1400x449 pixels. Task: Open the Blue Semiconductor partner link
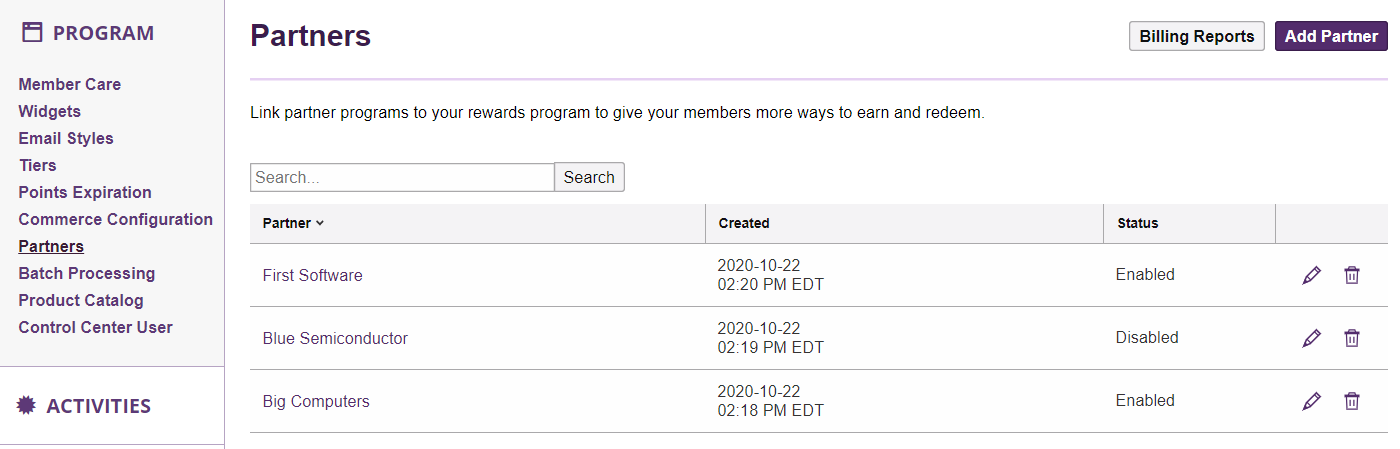click(335, 338)
